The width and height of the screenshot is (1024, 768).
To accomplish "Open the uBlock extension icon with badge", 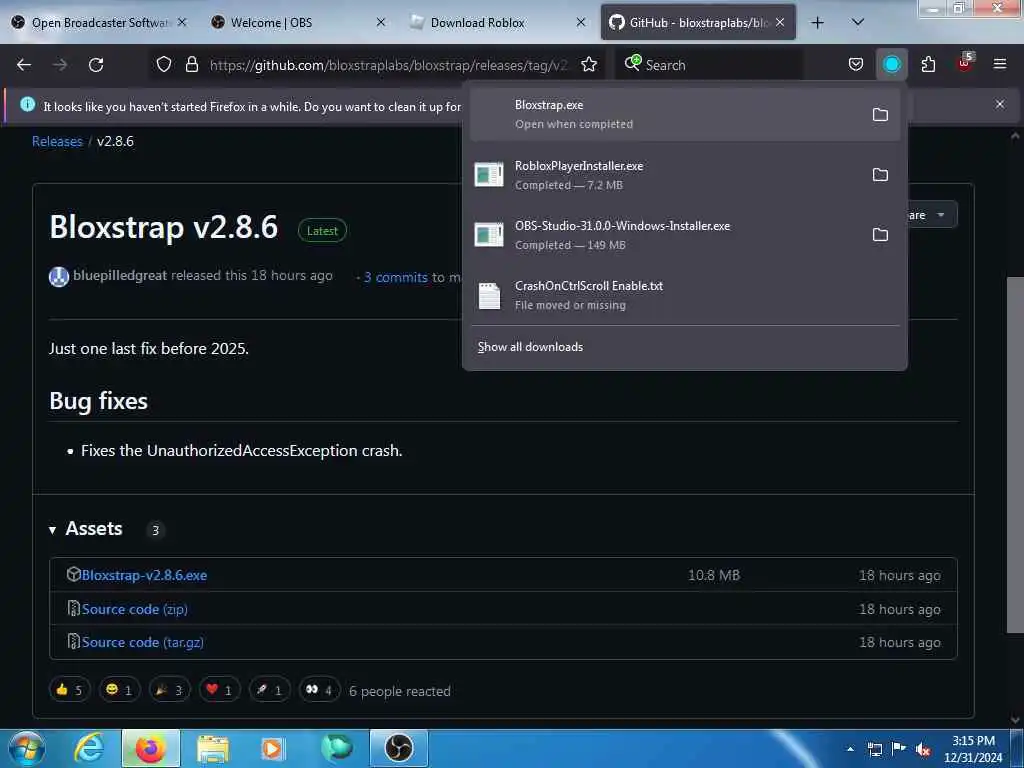I will pyautogui.click(x=965, y=63).
